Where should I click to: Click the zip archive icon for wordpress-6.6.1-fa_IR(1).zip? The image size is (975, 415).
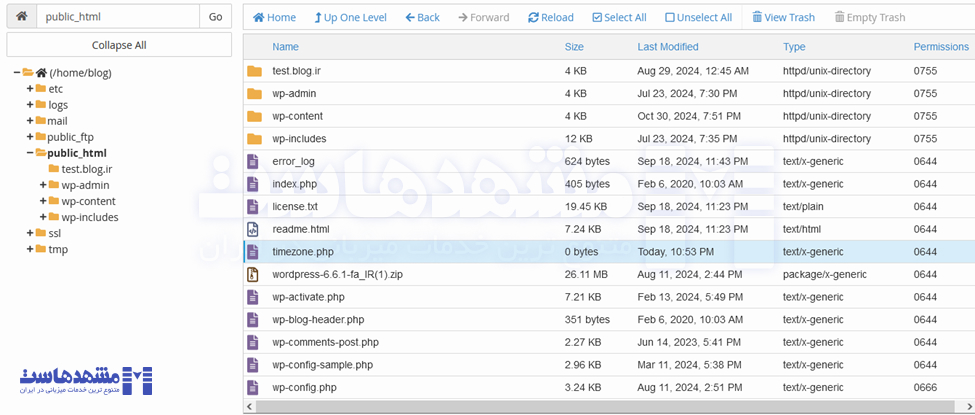254,274
